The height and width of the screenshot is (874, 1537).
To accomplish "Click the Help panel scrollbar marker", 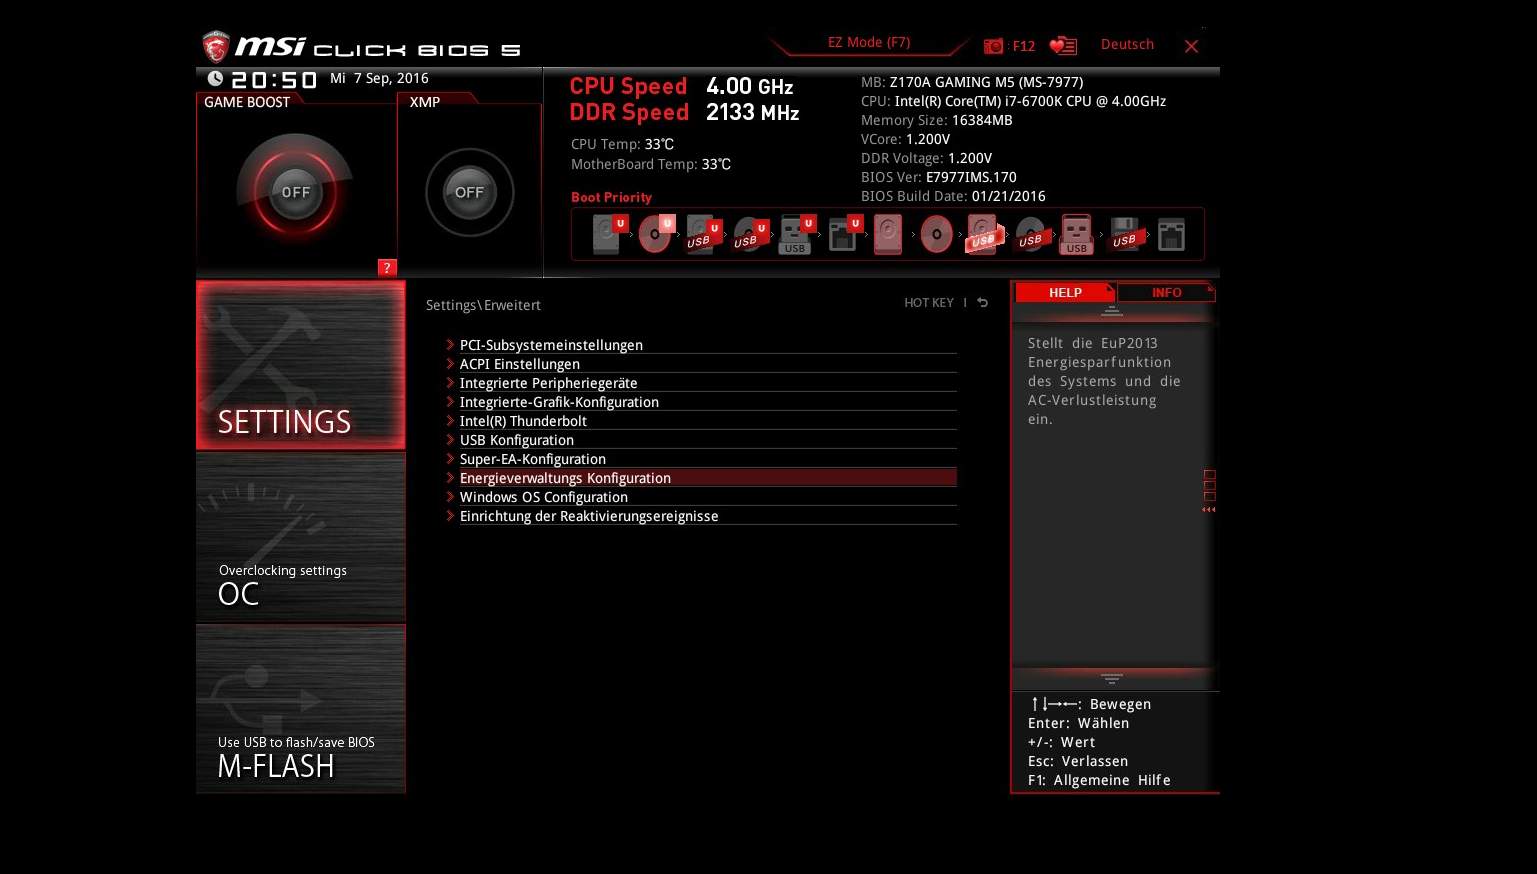I will coord(1209,487).
